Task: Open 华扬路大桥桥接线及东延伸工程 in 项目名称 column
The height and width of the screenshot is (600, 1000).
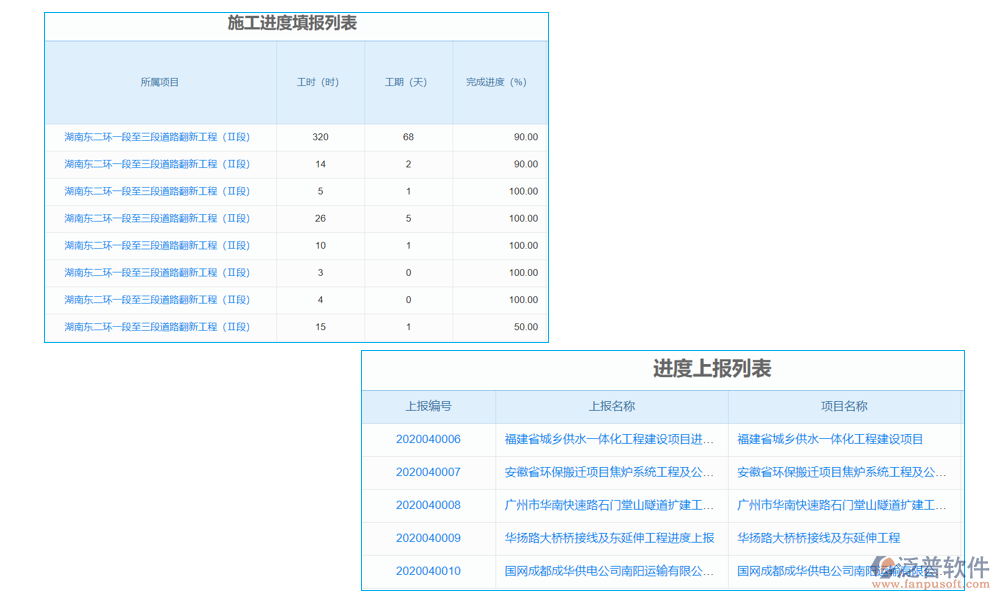Action: (x=818, y=538)
